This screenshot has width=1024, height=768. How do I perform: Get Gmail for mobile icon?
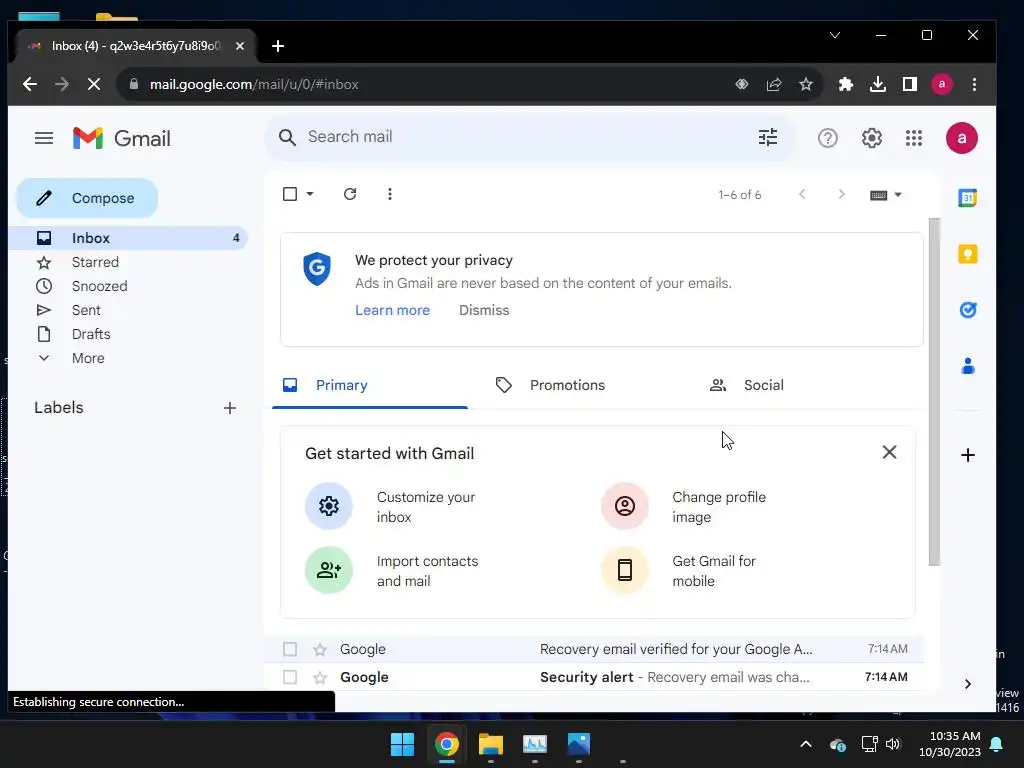click(x=624, y=570)
